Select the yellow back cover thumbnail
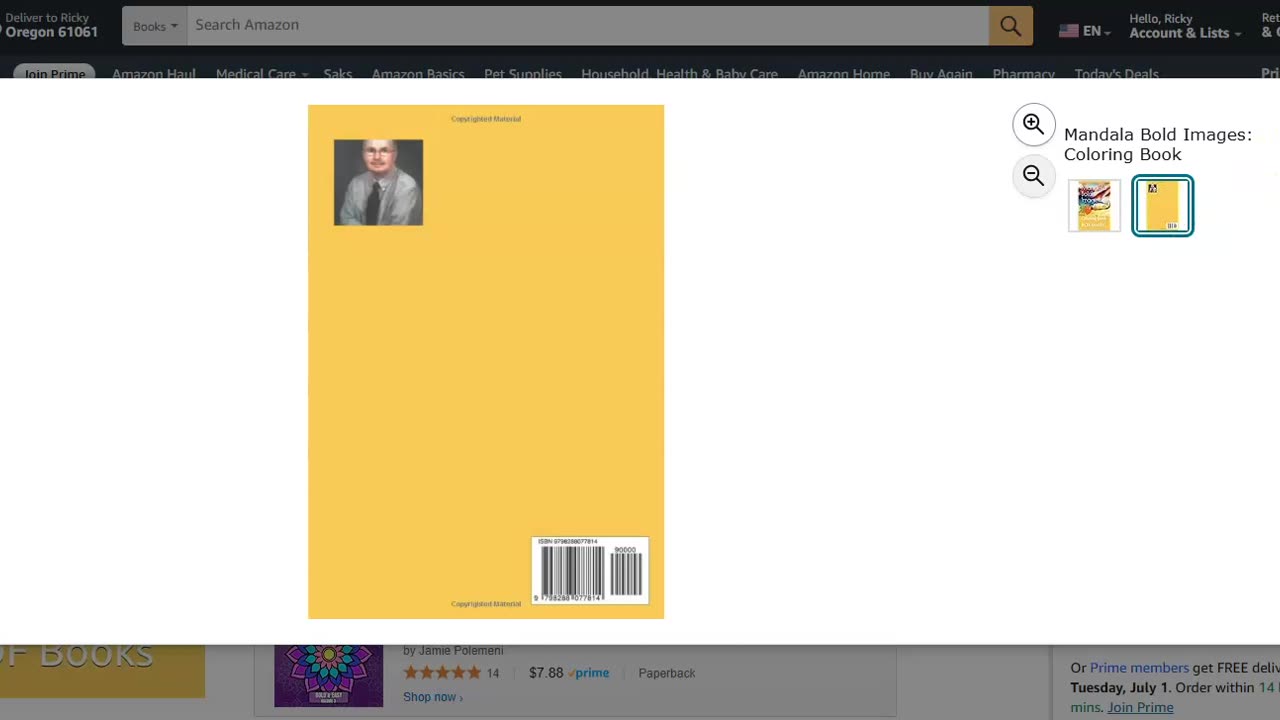The height and width of the screenshot is (720, 1280). point(1162,205)
